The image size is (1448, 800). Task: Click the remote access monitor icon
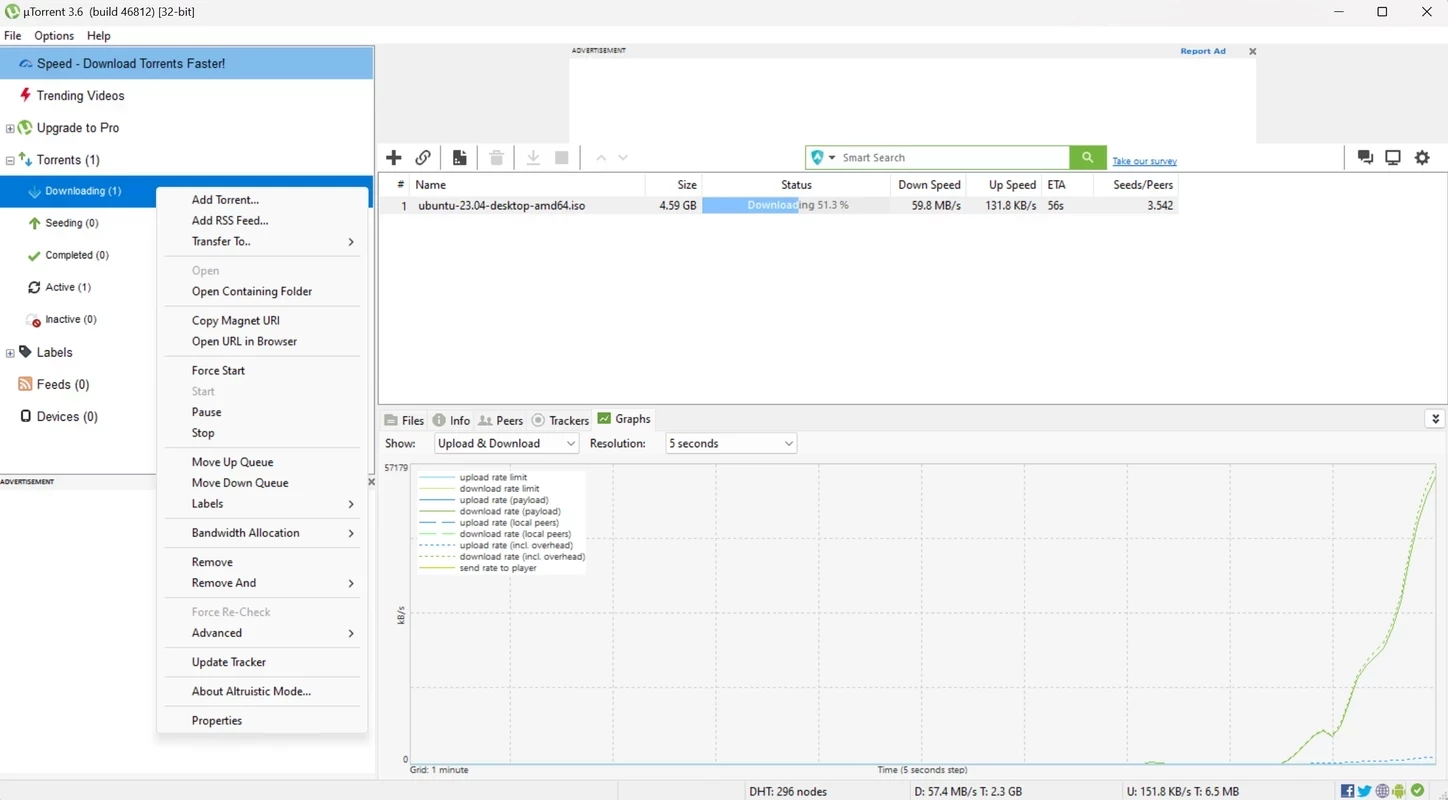coord(1392,158)
